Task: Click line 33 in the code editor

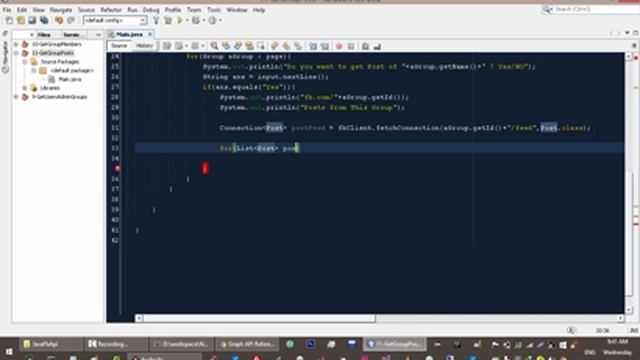Action: click(379, 148)
